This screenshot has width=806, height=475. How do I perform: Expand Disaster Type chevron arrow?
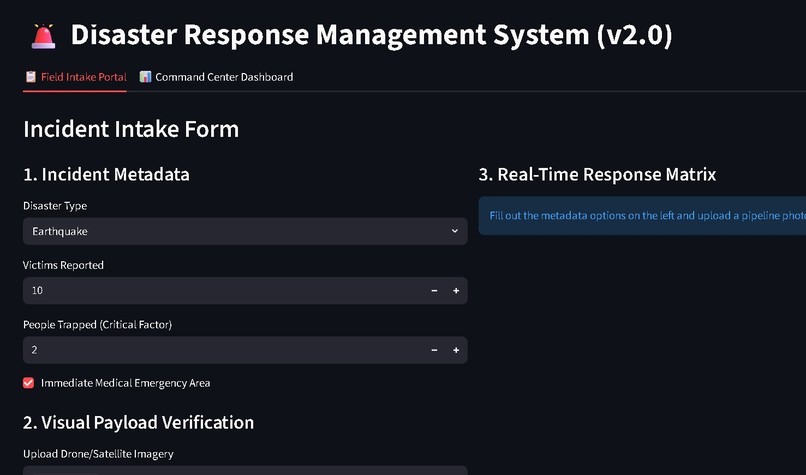point(454,231)
